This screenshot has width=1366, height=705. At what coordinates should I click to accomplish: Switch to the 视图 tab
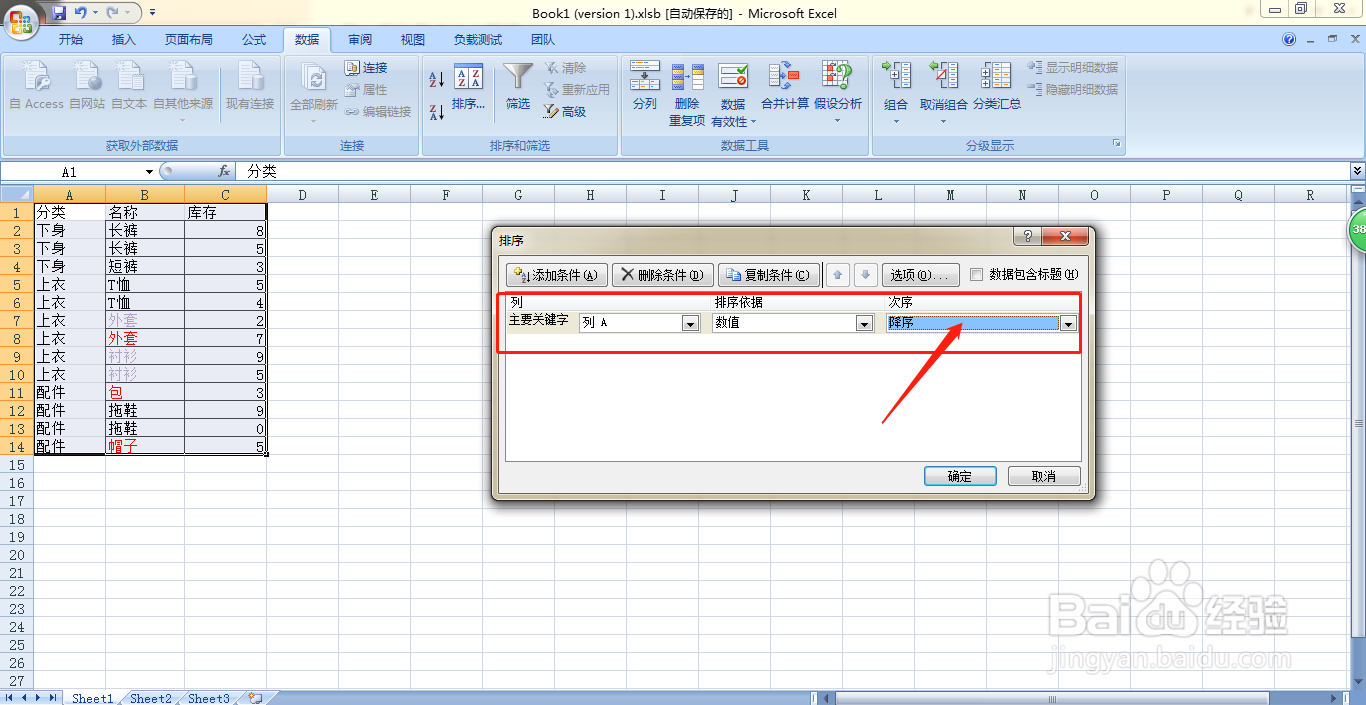click(413, 40)
